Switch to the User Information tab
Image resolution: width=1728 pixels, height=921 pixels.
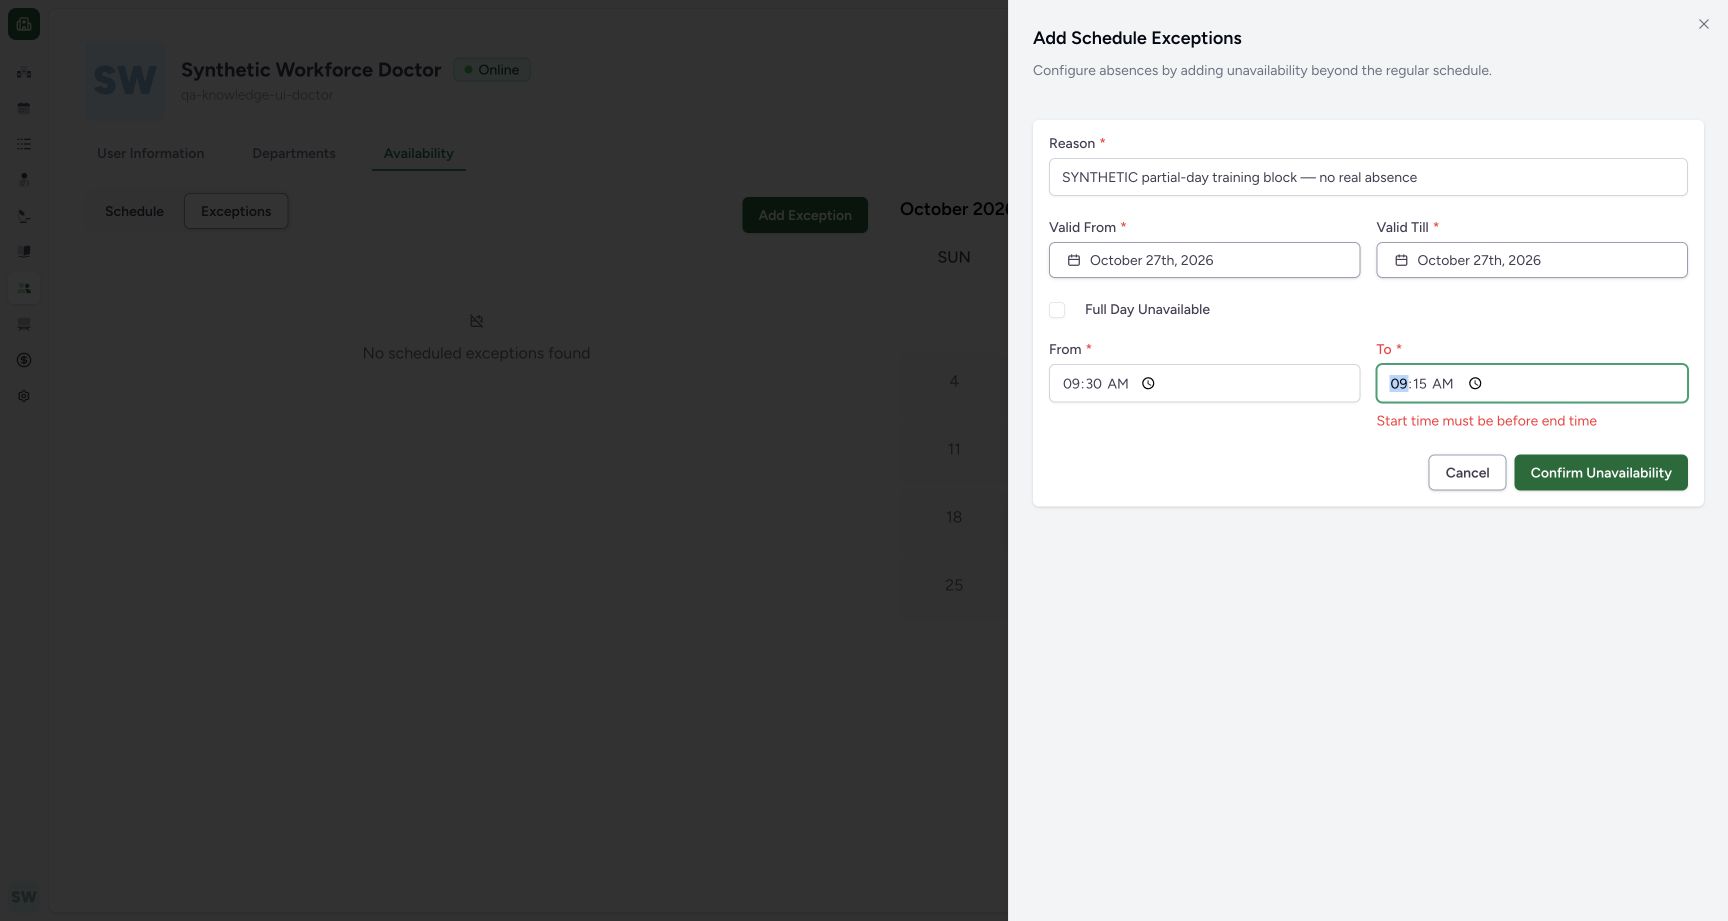(151, 153)
